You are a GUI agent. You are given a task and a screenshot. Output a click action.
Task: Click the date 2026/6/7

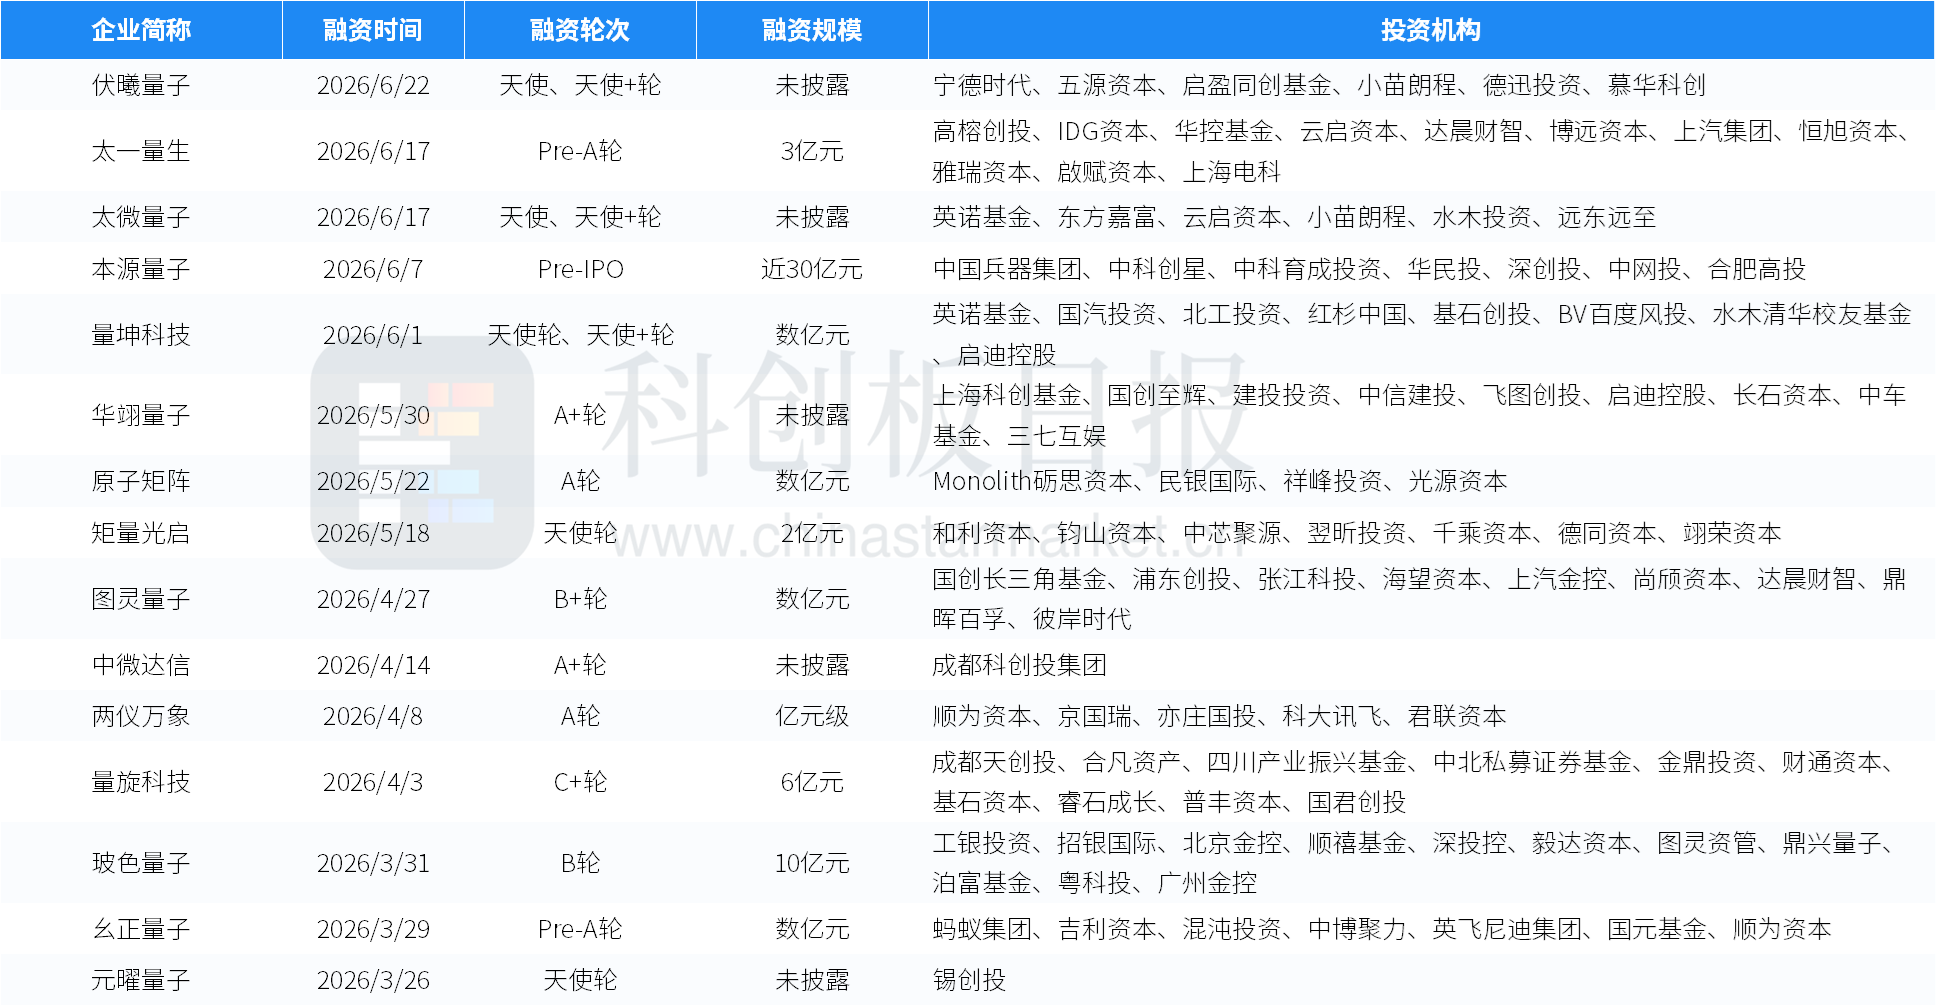coord(373,269)
